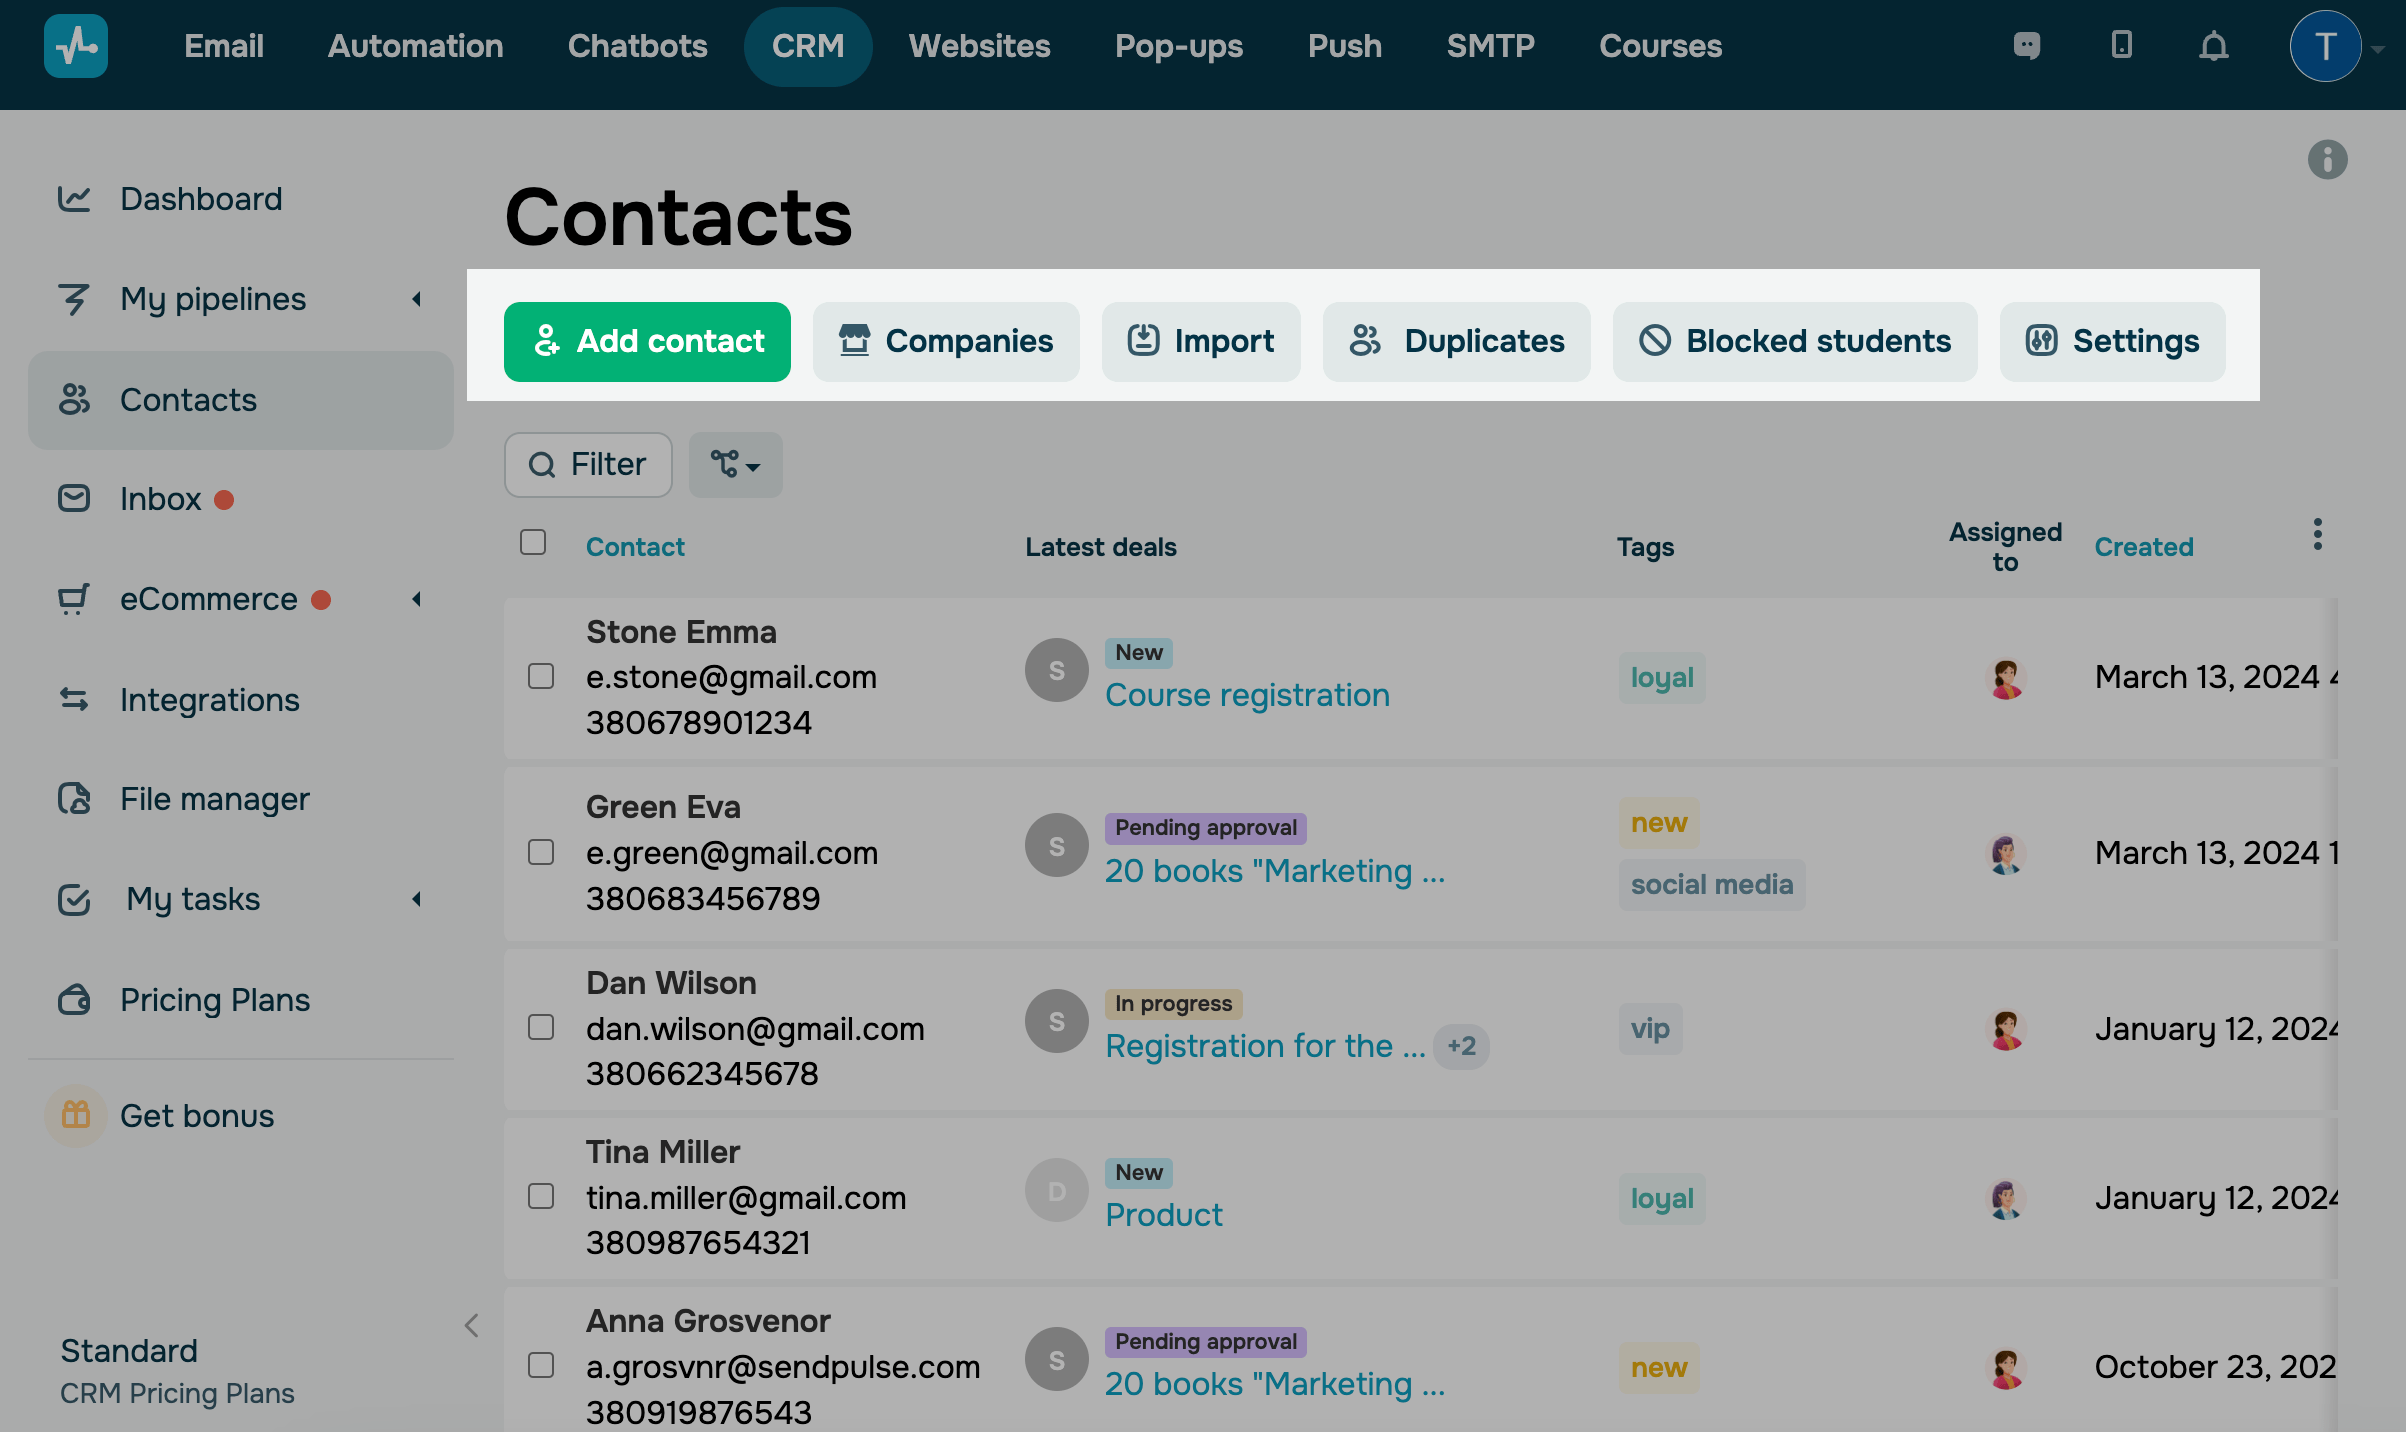The image size is (2406, 1432).
Task: Open the pipeline view dropdown beside Filter
Action: [x=735, y=465]
